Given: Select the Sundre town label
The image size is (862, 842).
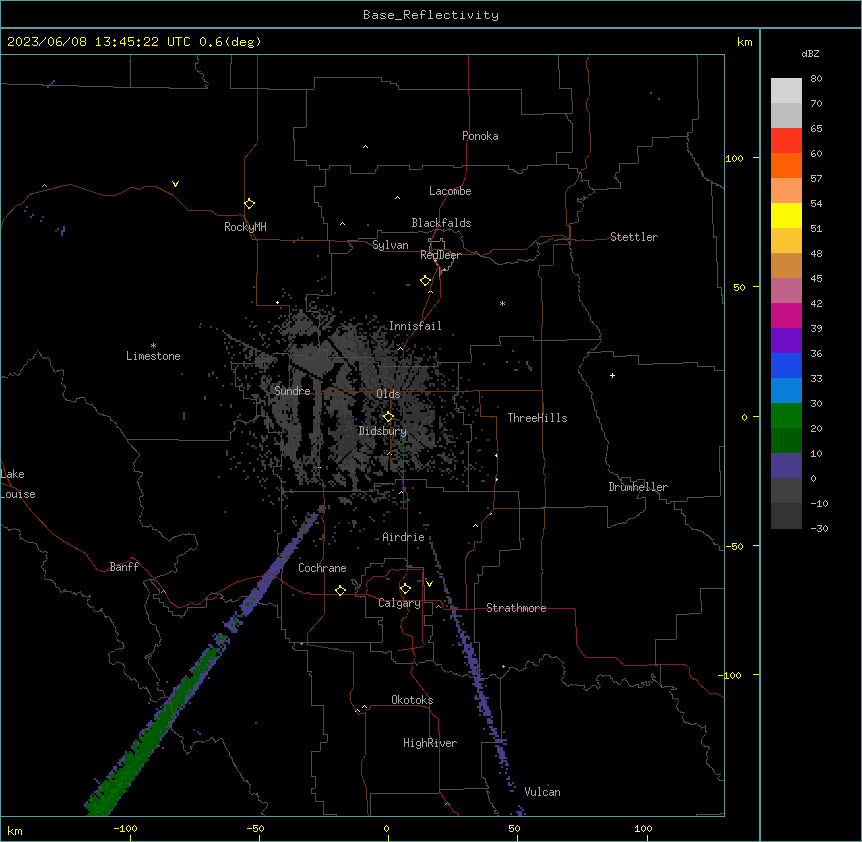Looking at the screenshot, I should (292, 391).
